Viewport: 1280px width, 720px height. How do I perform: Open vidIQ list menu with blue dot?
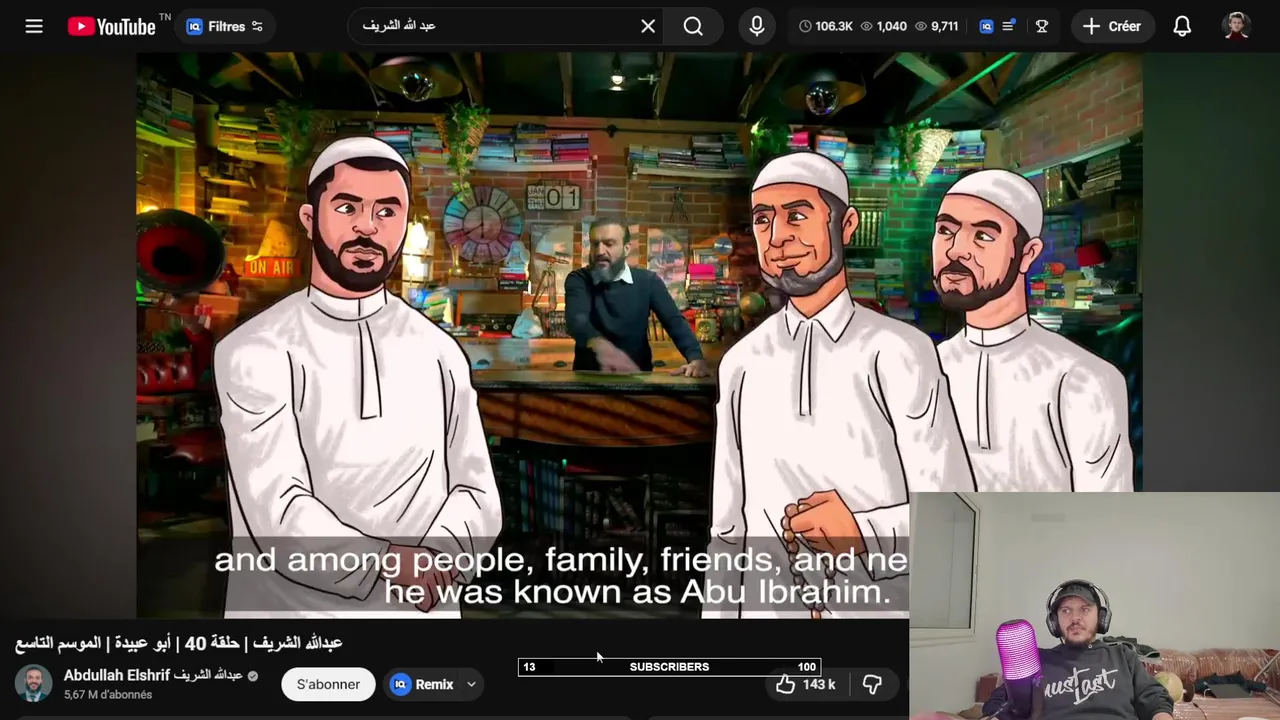[x=1009, y=26]
